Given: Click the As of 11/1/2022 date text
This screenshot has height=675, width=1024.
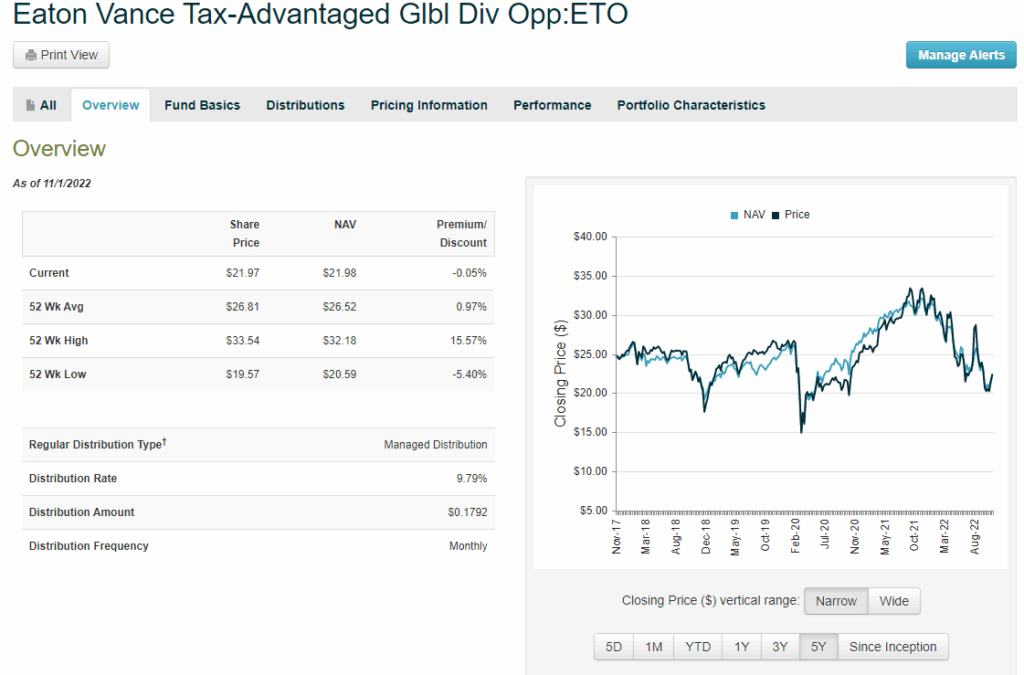Looking at the screenshot, I should pos(52,183).
